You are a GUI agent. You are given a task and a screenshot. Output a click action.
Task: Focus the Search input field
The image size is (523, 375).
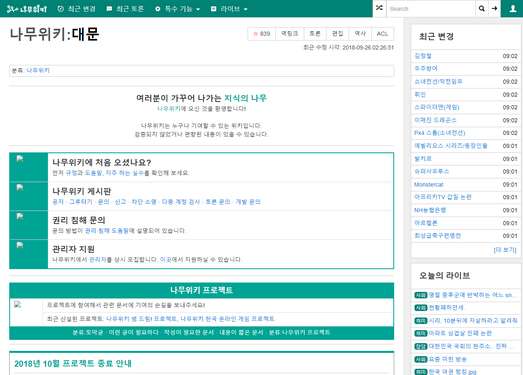tap(431, 8)
